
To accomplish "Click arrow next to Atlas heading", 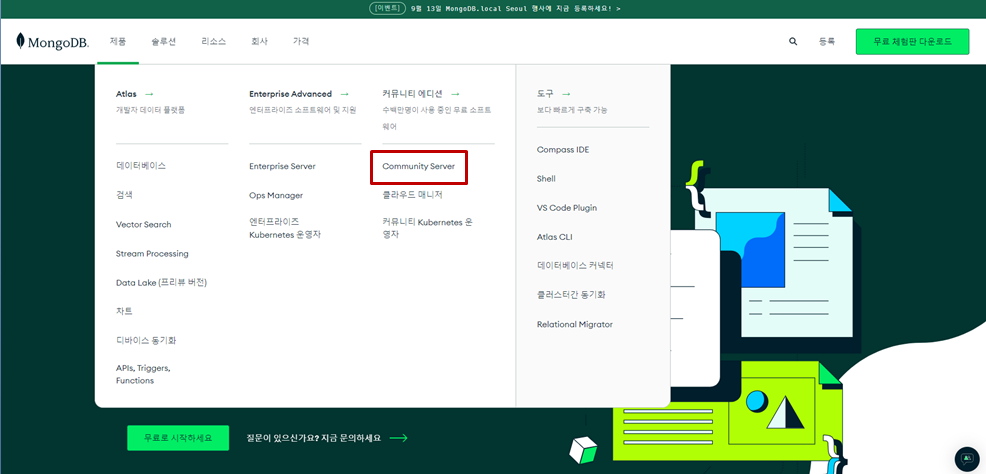I will [148, 94].
